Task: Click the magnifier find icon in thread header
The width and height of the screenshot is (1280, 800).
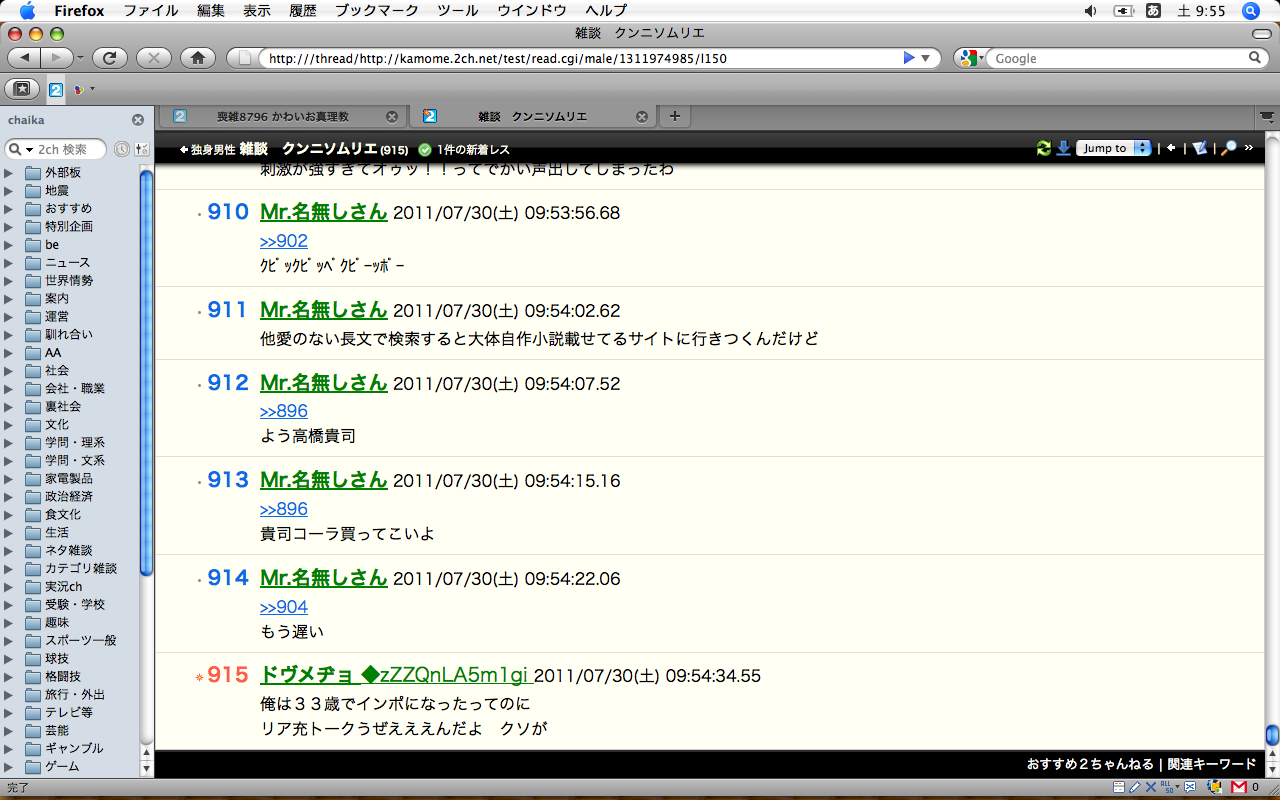Action: 1229,148
